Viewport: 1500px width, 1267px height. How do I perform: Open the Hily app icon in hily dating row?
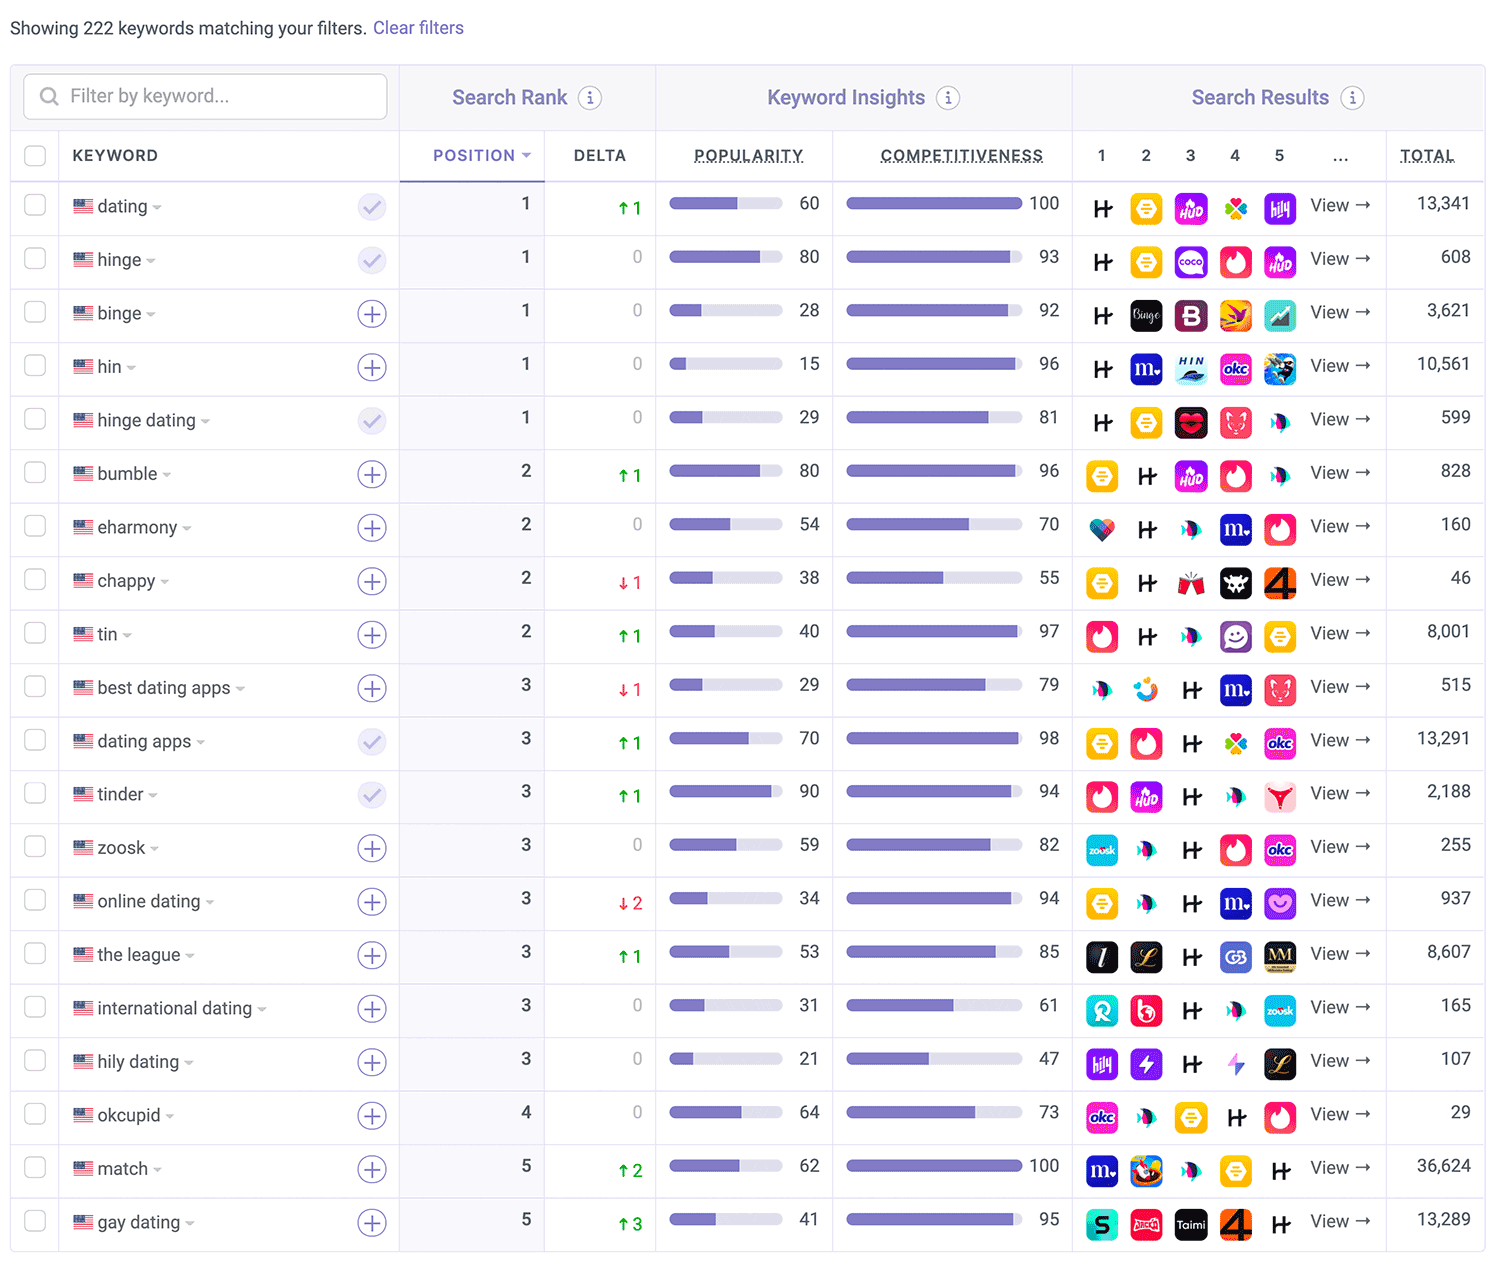(x=1102, y=1063)
